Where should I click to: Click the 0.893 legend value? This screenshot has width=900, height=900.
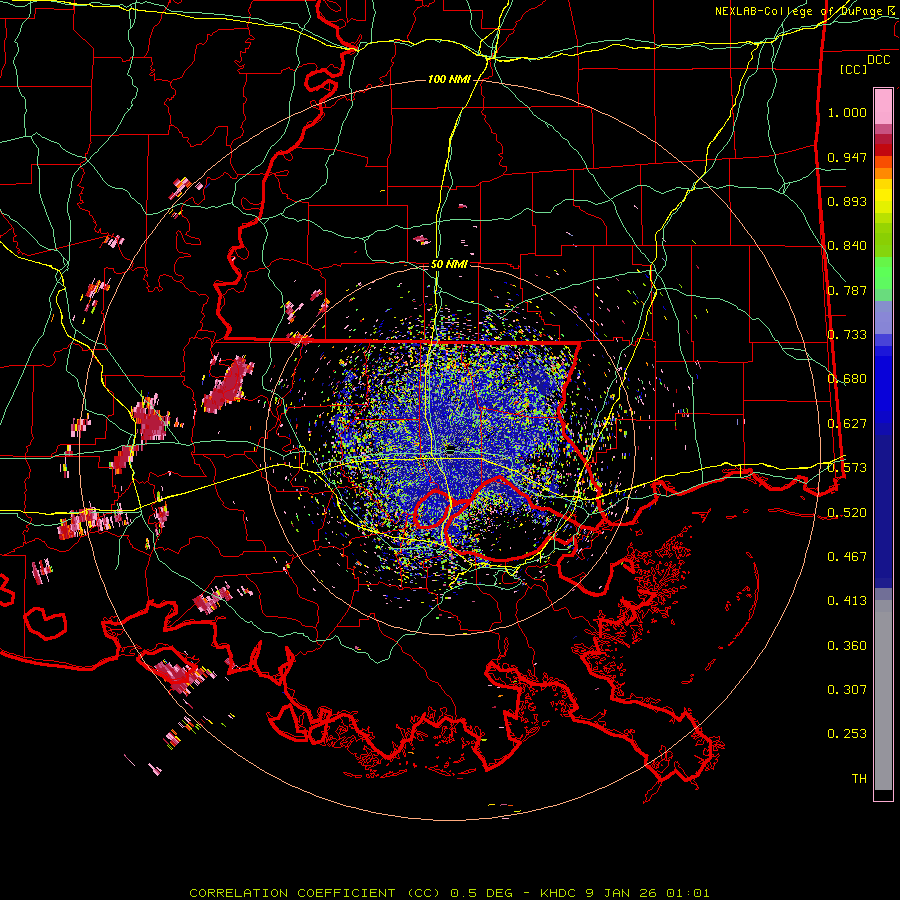coord(847,201)
